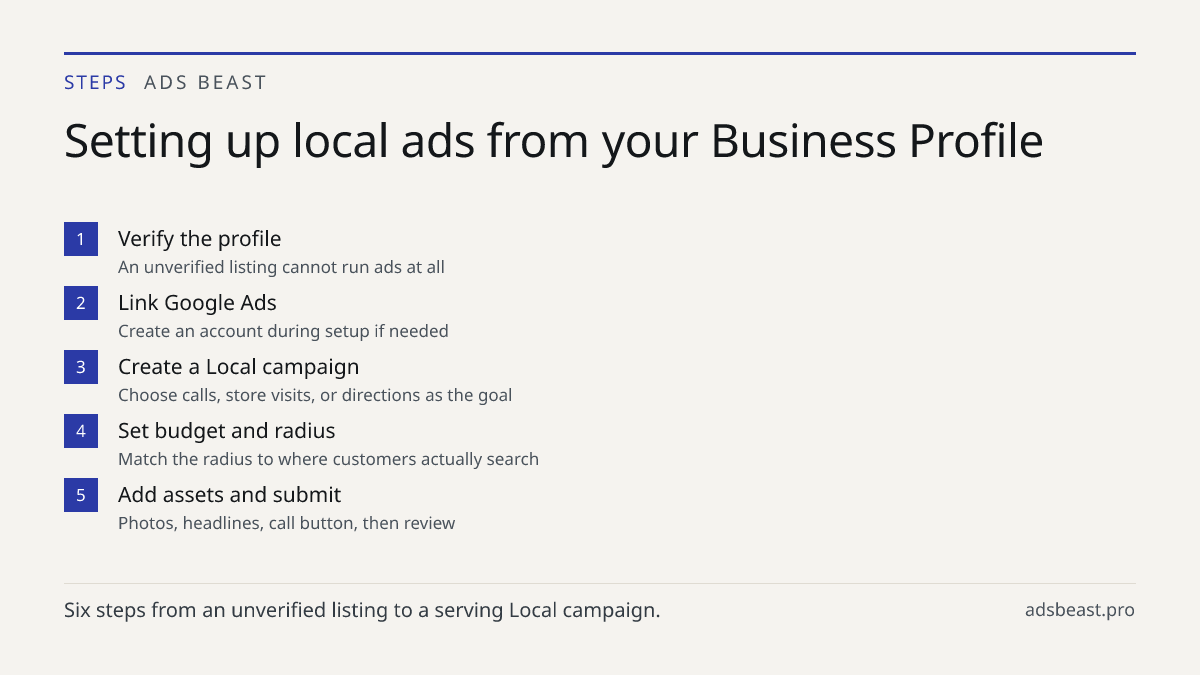
Task: Click the 'STEPS' label in header
Action: coord(95,83)
